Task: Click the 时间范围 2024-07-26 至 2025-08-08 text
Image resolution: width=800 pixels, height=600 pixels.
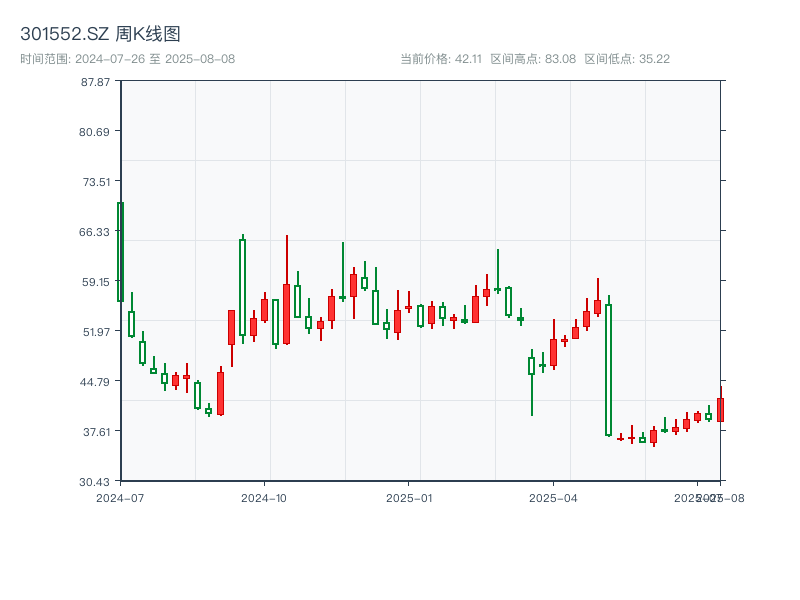Action: tap(128, 59)
